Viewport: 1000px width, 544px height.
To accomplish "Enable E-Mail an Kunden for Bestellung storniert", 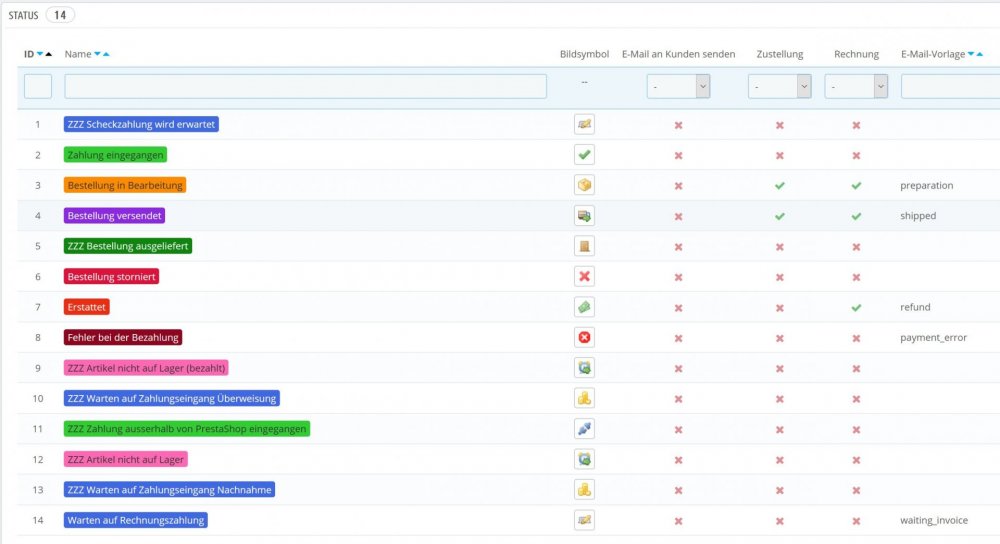I will click(x=678, y=277).
